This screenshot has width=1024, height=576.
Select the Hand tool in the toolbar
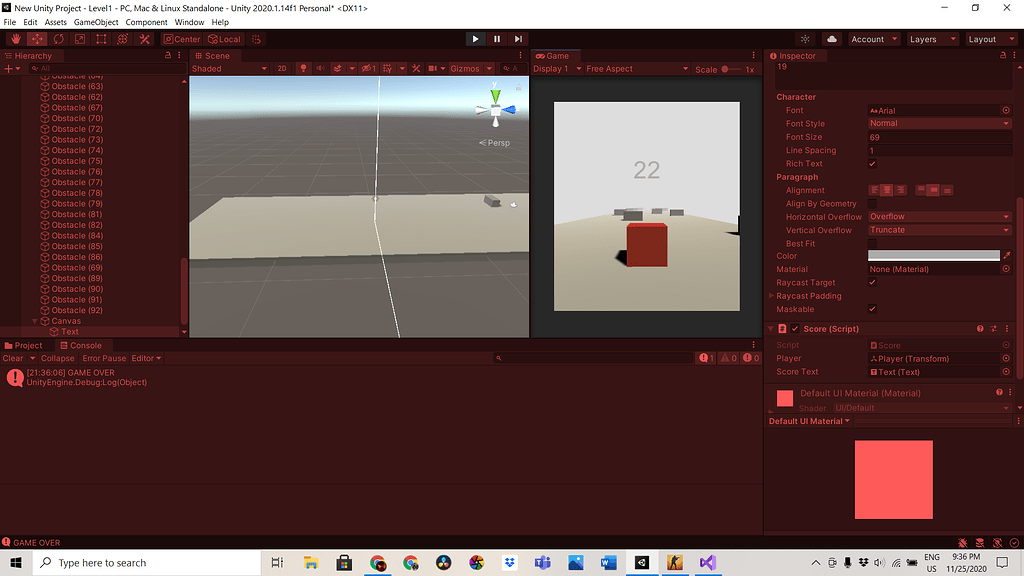pyautogui.click(x=17, y=39)
